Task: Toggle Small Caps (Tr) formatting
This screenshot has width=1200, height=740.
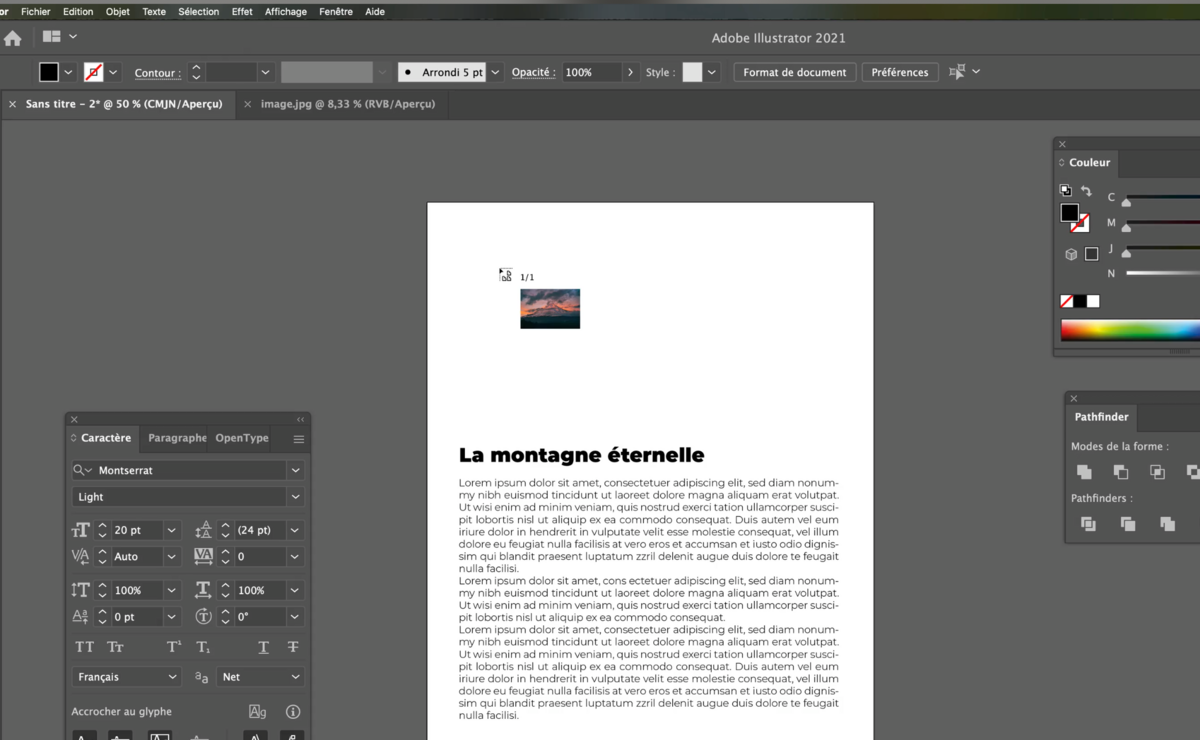Action: click(115, 647)
